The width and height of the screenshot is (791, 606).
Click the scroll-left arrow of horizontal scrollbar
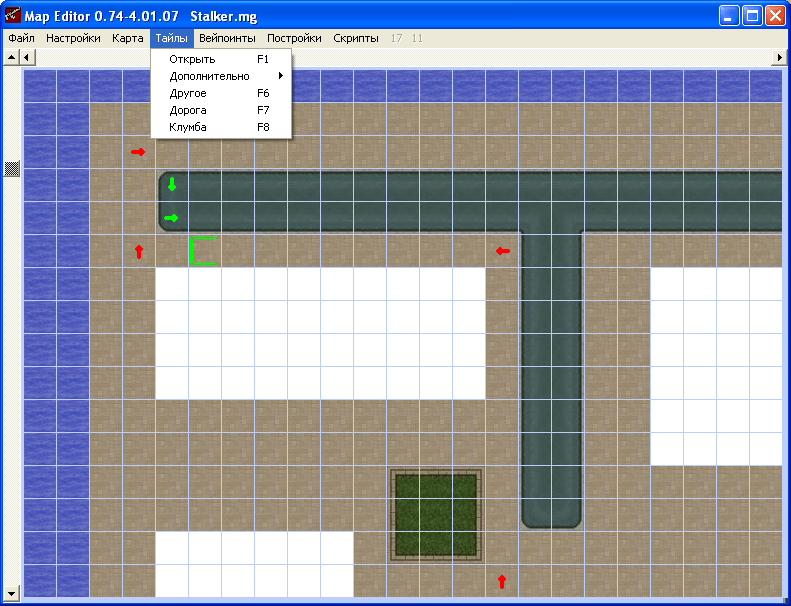pyautogui.click(x=27, y=58)
